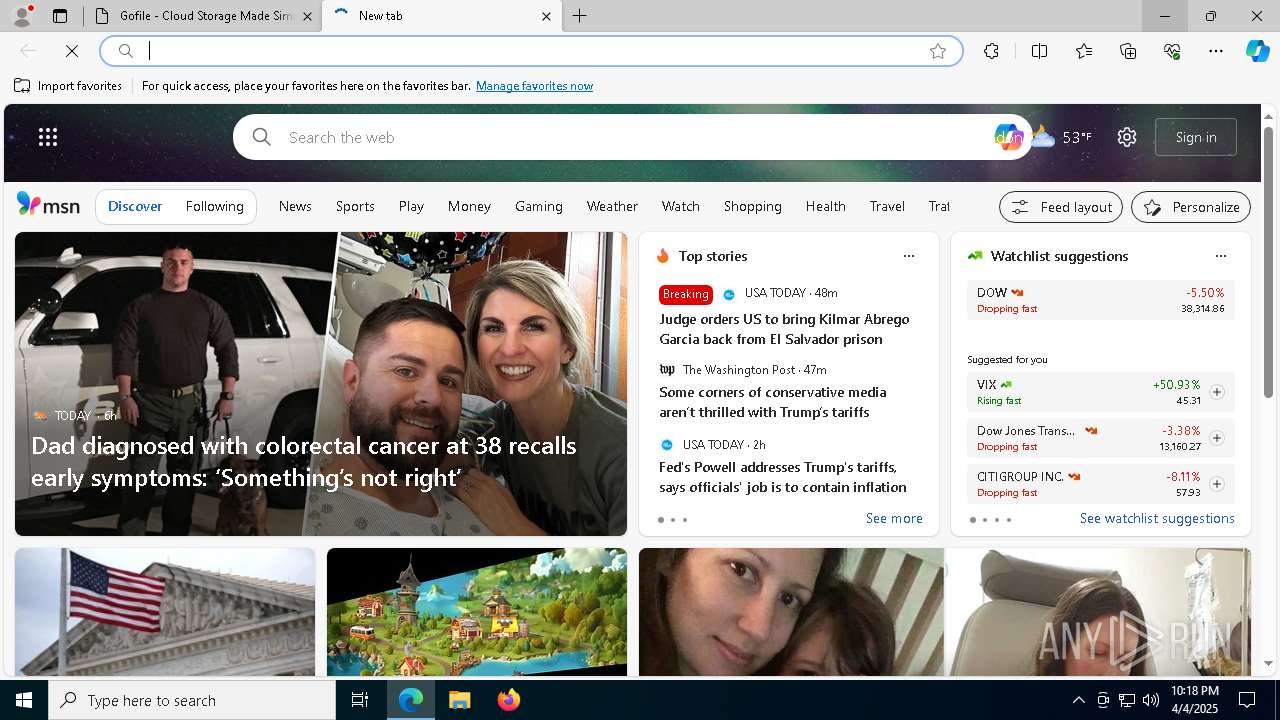Open the Windows Start menu
Viewport: 1280px width, 720px height.
[x=24, y=700]
